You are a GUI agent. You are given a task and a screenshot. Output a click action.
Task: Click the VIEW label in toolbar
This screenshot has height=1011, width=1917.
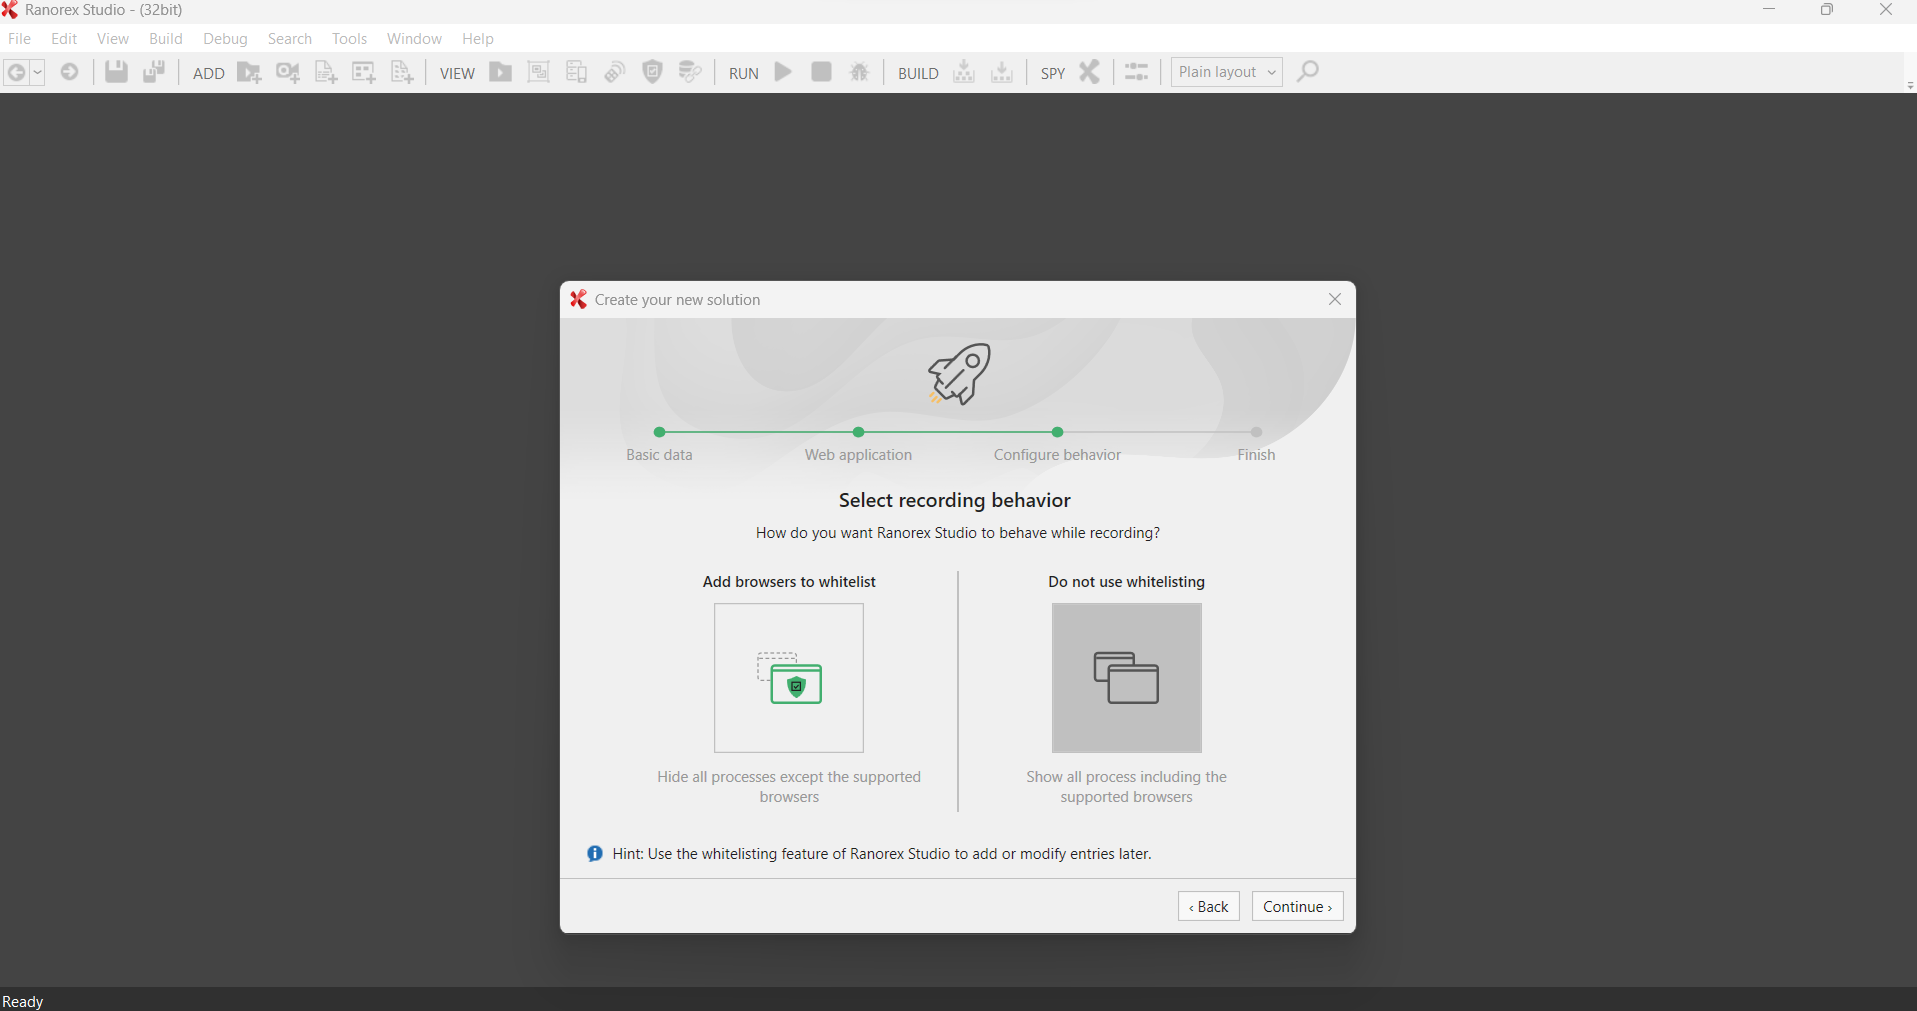pyautogui.click(x=457, y=74)
